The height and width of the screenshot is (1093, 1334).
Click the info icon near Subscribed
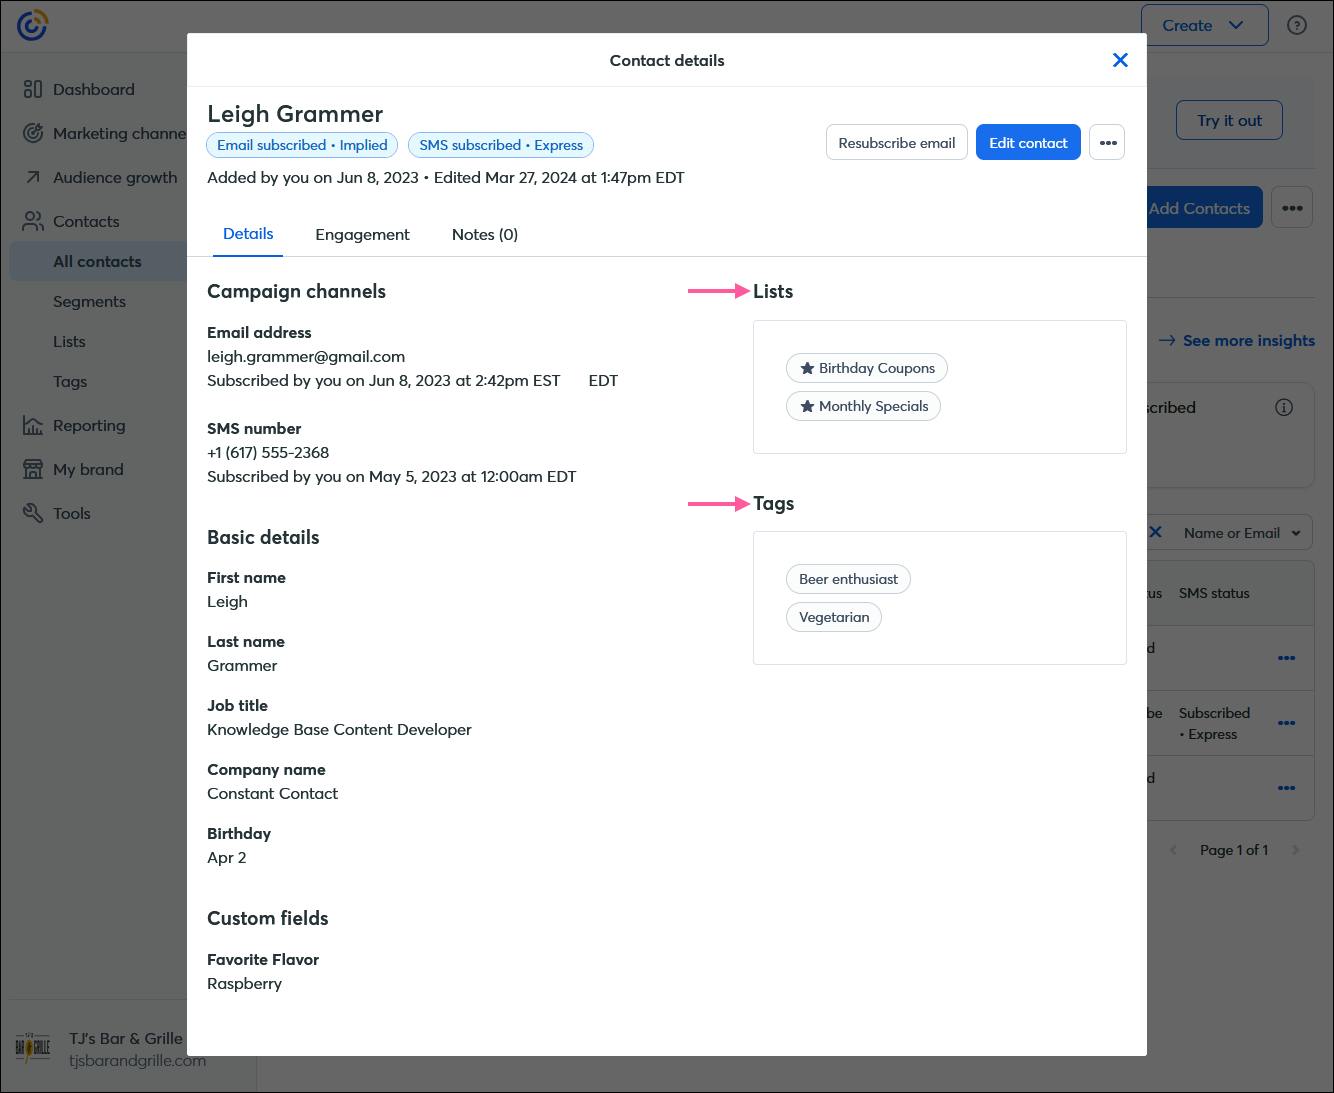(x=1284, y=407)
